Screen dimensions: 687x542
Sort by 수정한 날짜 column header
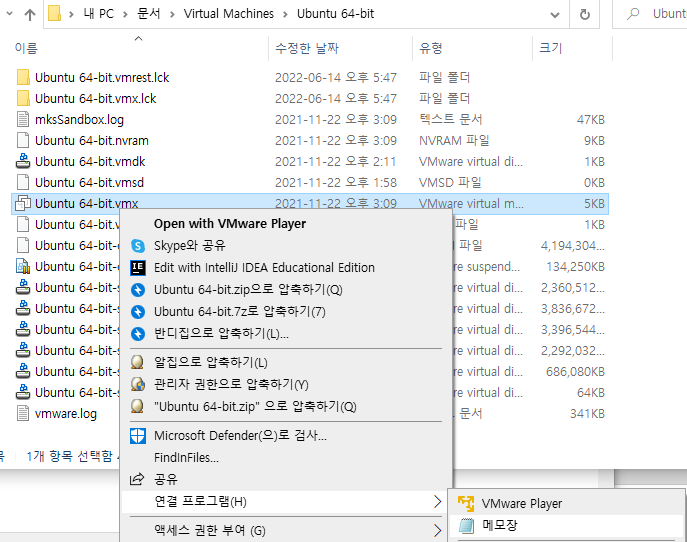307,48
